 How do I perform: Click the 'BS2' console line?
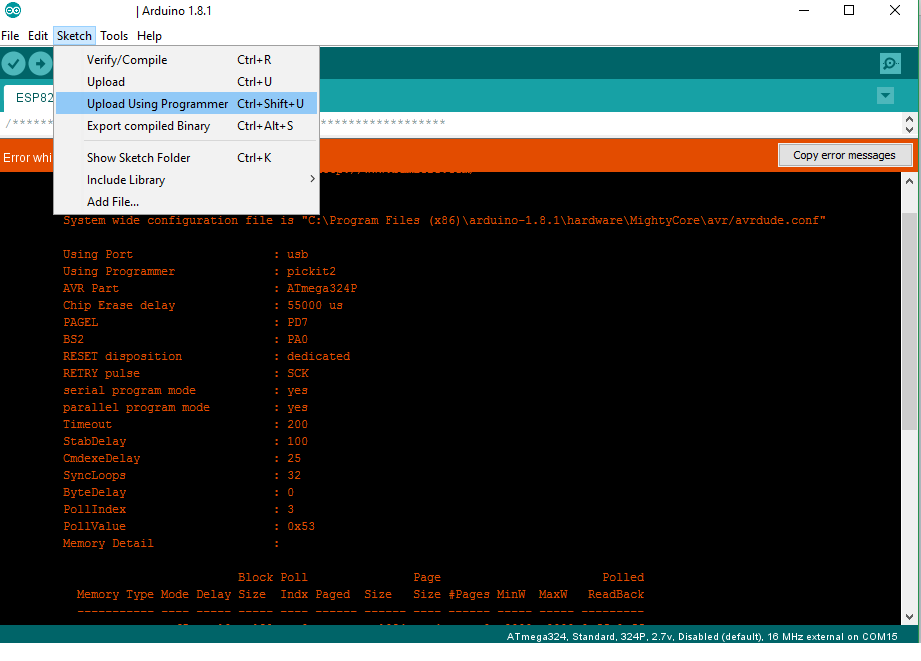click(x=185, y=340)
